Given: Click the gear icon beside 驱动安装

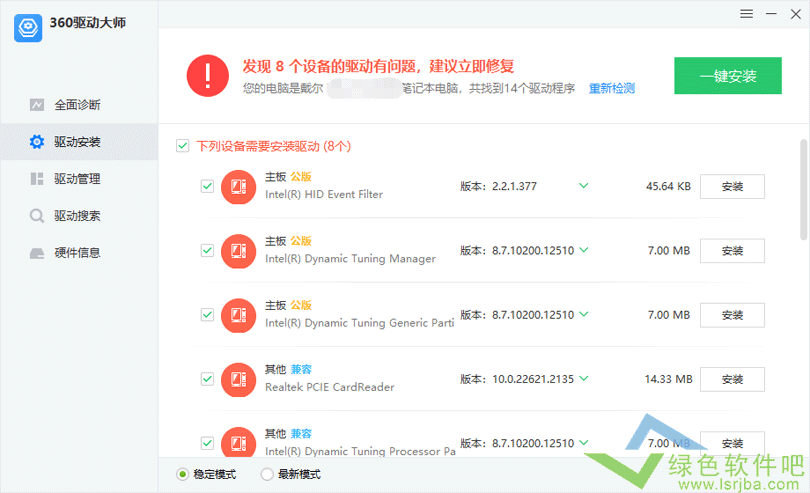Looking at the screenshot, I should pos(37,142).
